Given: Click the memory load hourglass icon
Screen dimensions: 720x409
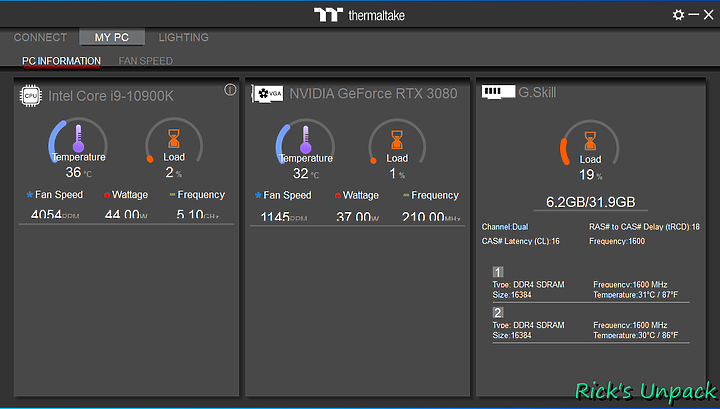Looking at the screenshot, I should [x=590, y=141].
